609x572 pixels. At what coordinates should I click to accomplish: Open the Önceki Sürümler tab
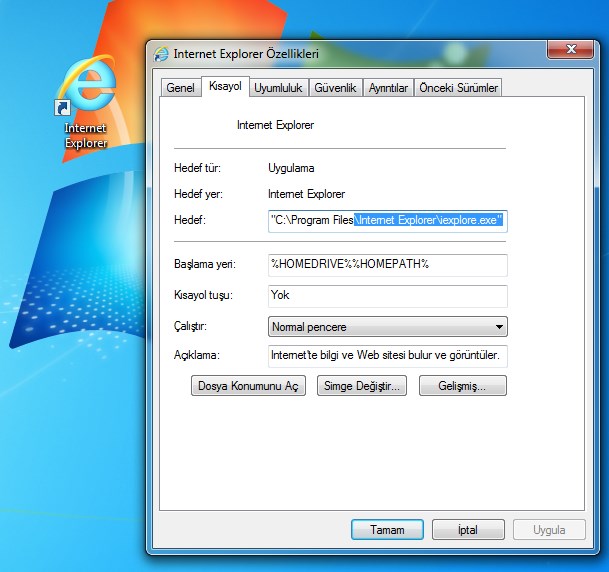point(458,88)
